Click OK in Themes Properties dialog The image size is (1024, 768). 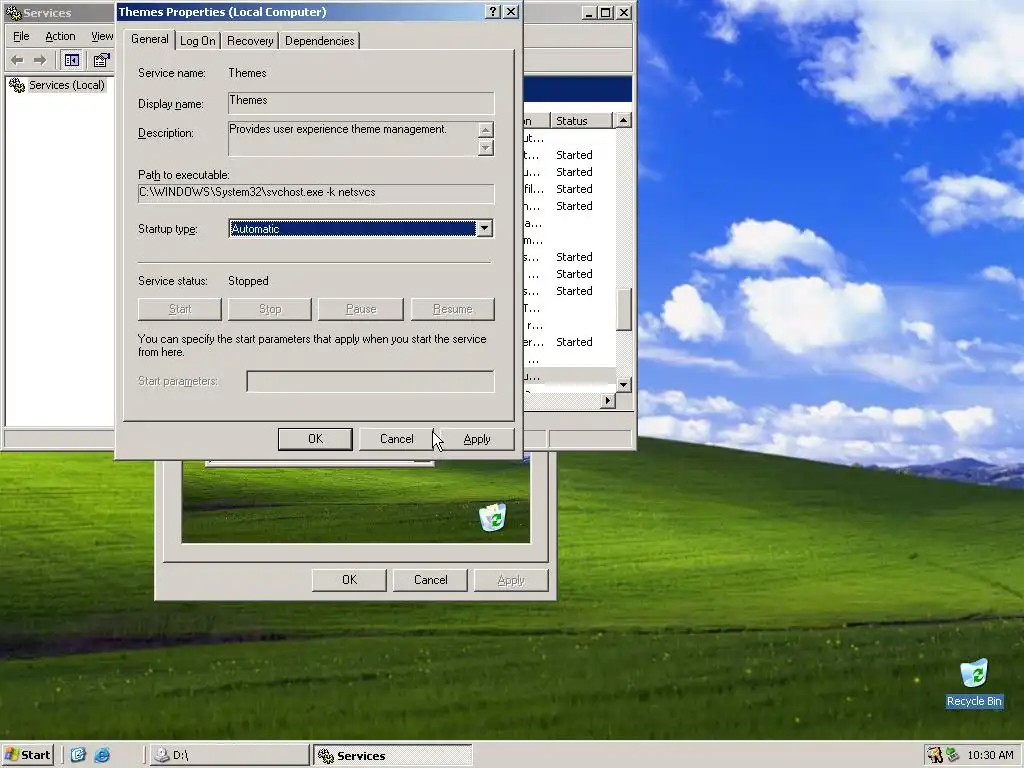click(x=315, y=439)
